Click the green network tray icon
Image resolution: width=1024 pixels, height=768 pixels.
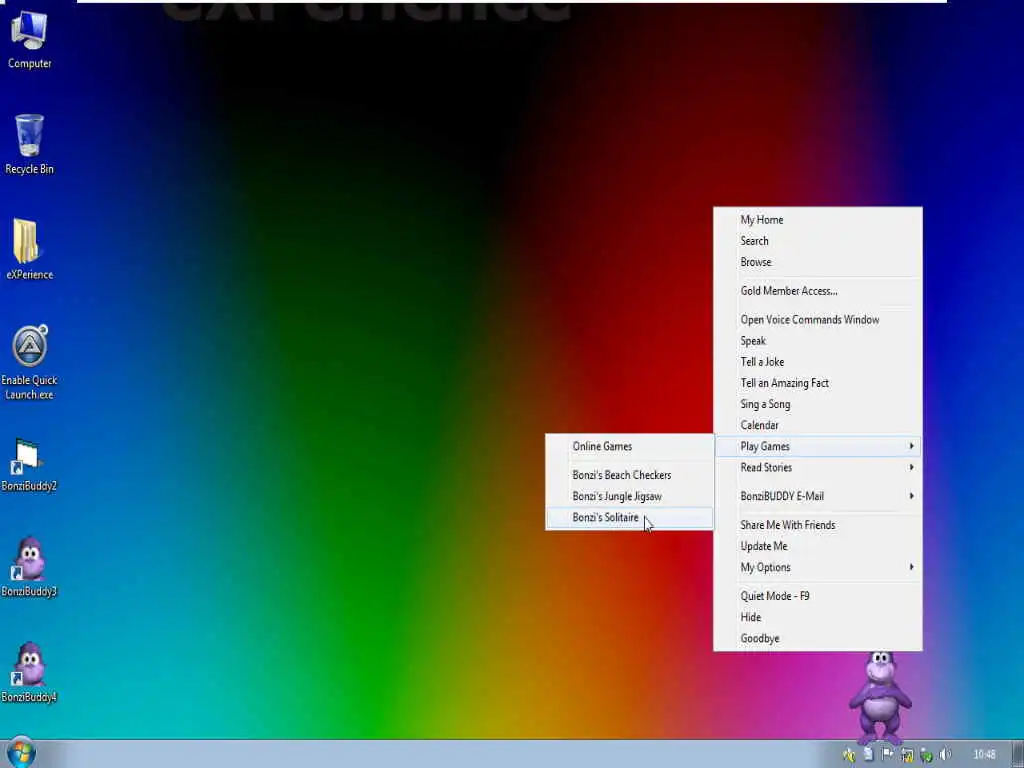tap(926, 755)
